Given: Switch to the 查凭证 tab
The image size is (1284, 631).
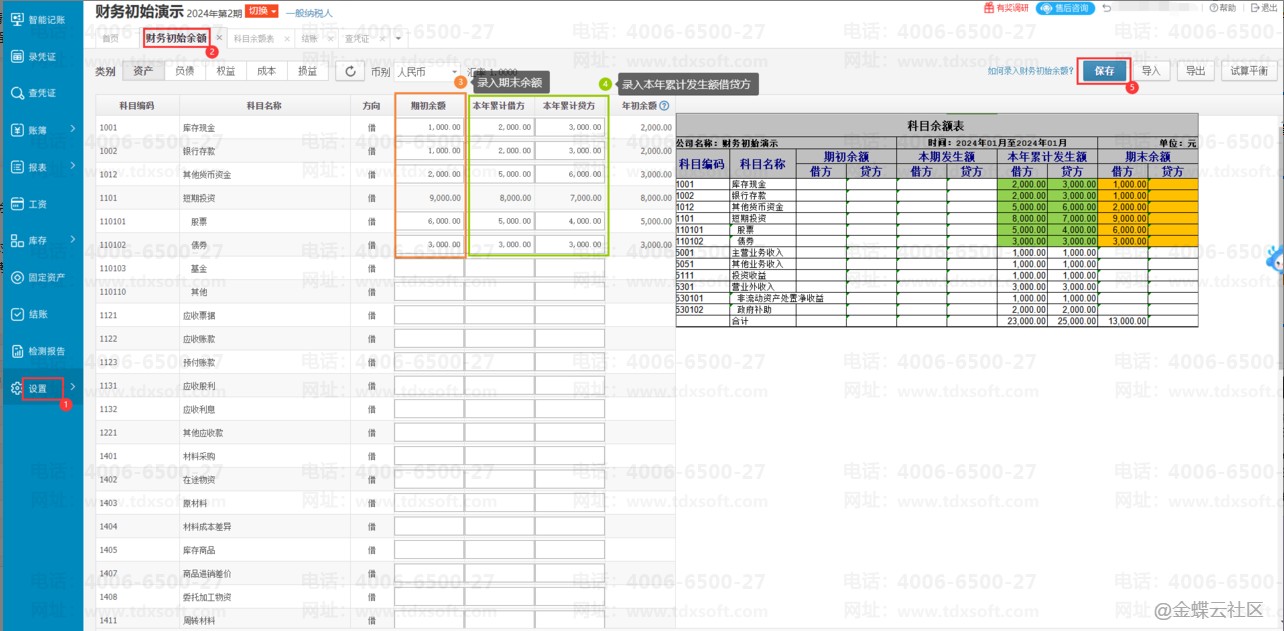Looking at the screenshot, I should (x=357, y=39).
